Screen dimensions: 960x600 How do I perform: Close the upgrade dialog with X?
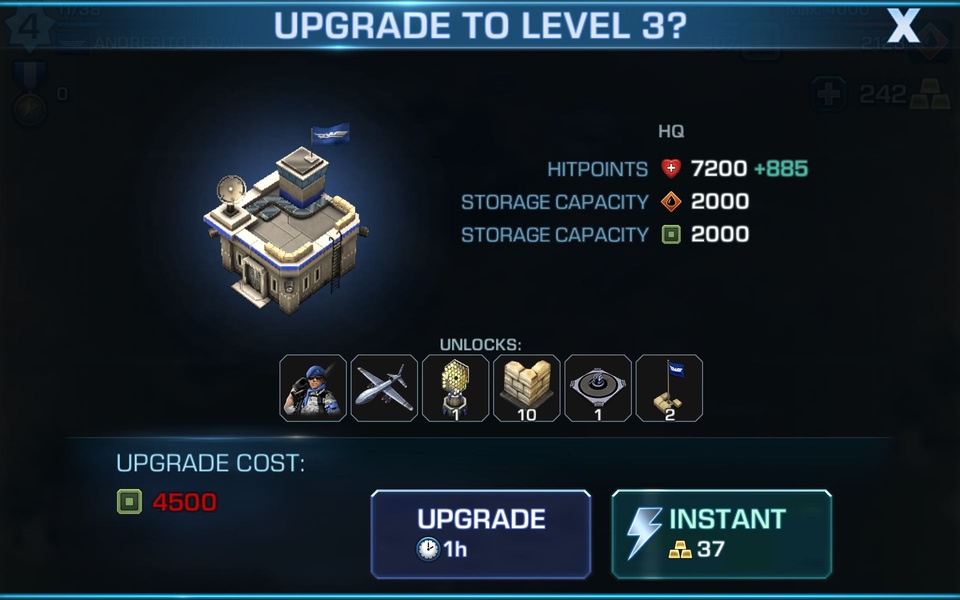[x=904, y=26]
